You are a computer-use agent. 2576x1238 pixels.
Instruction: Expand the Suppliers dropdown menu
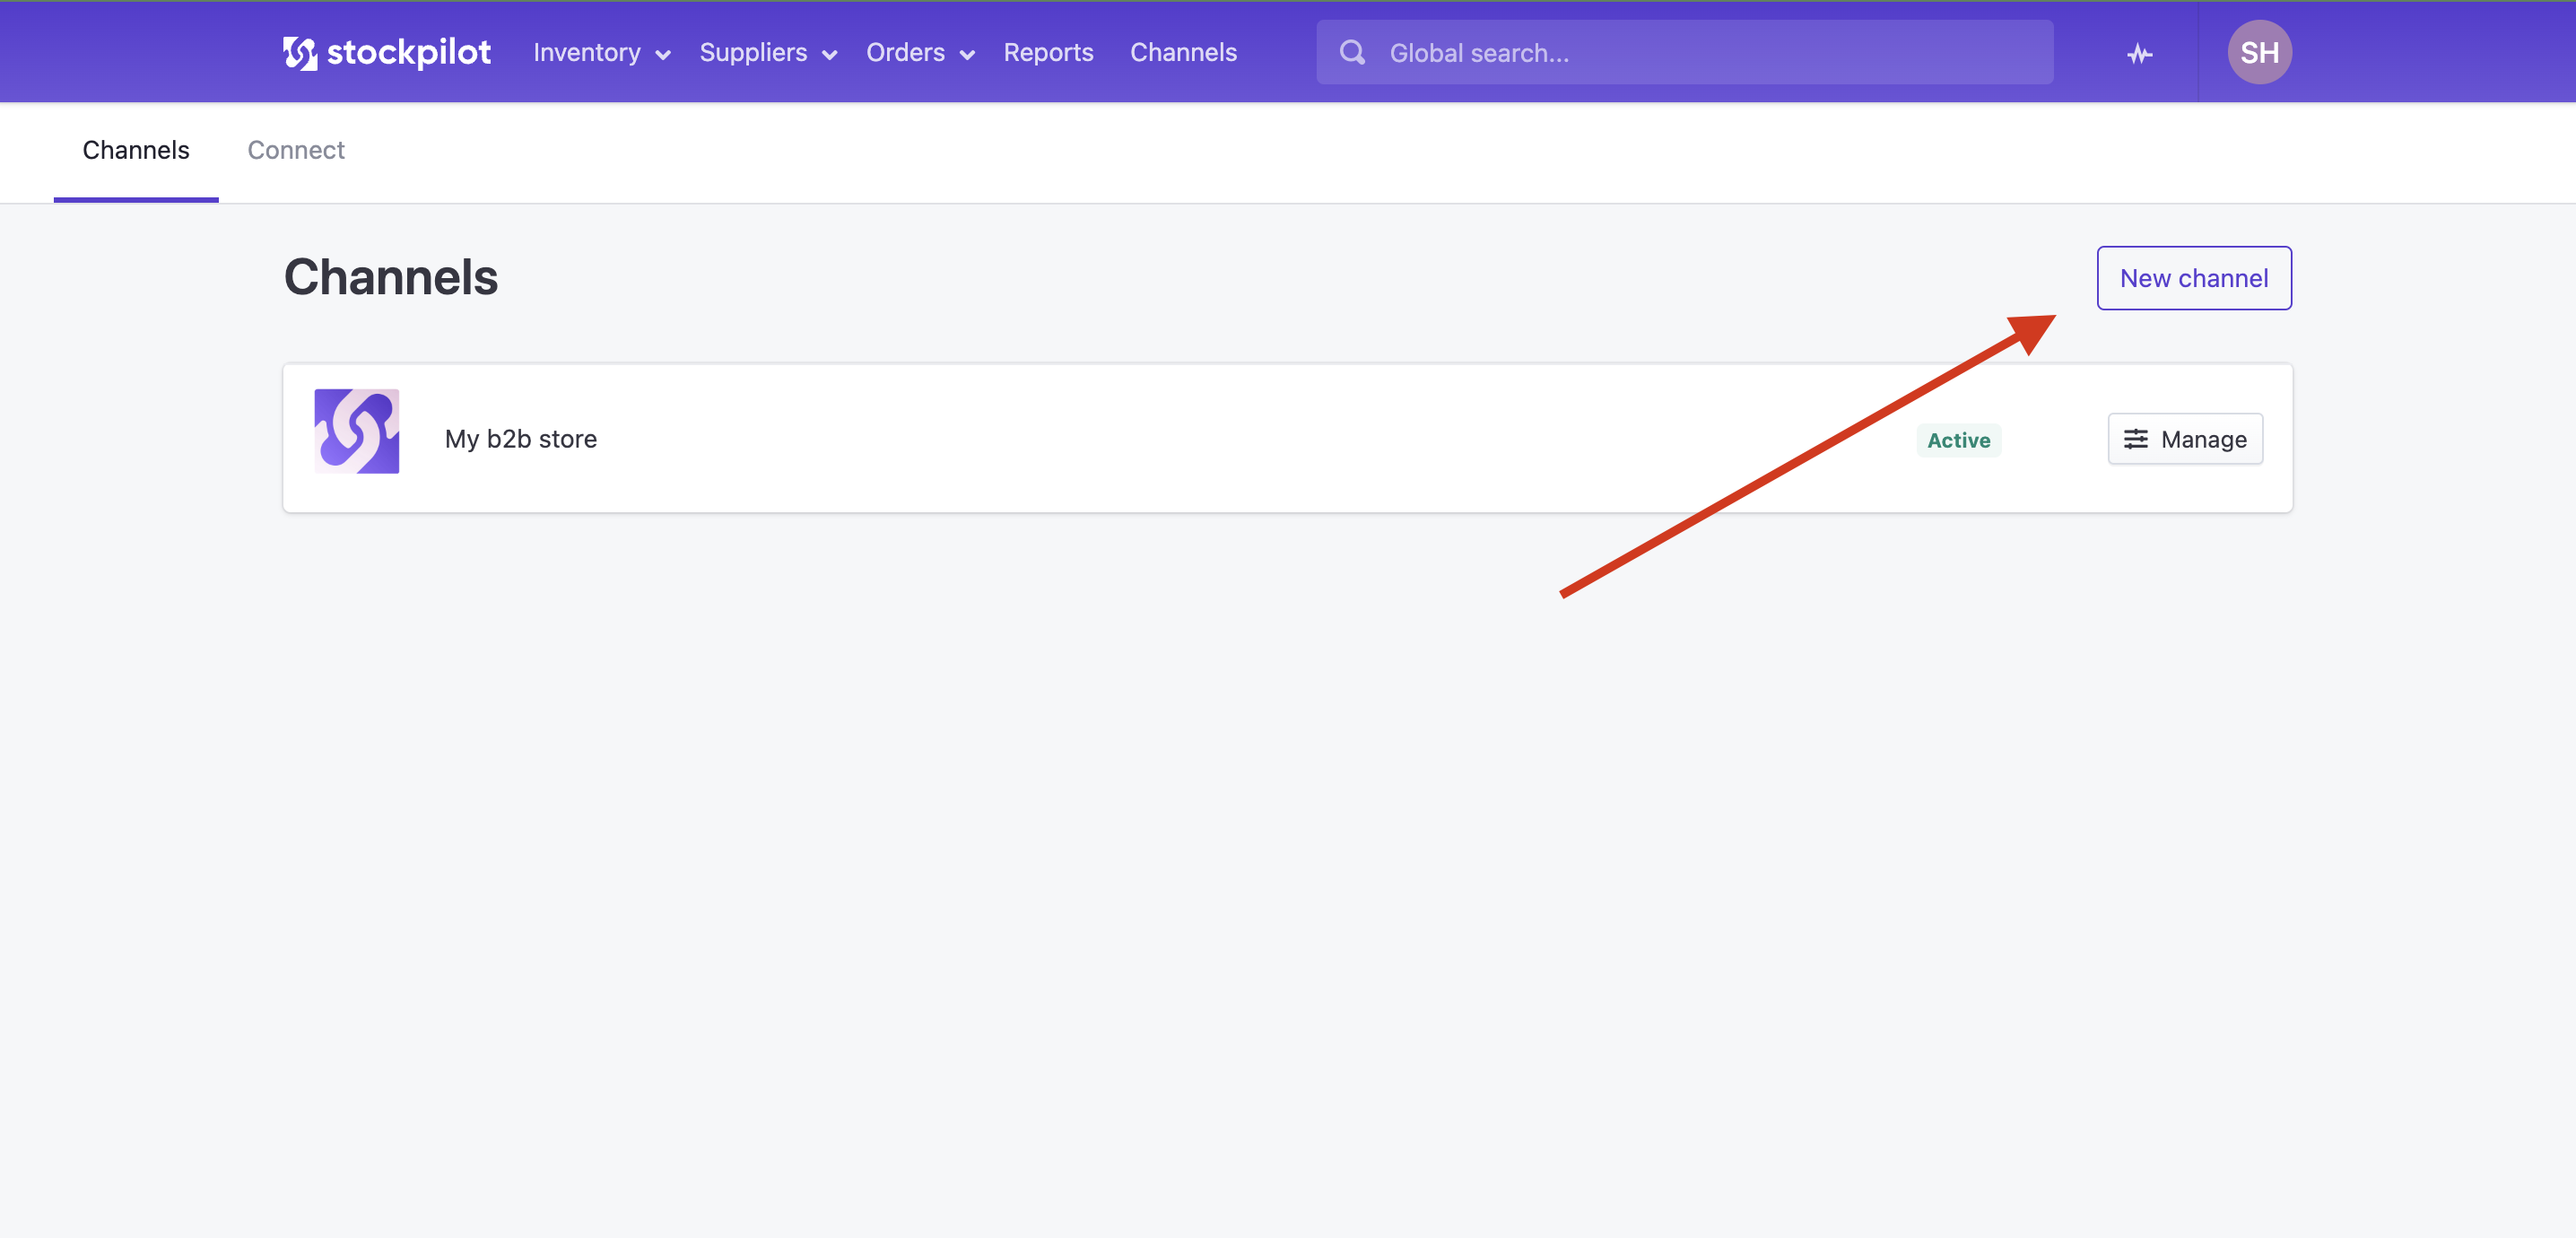click(768, 52)
